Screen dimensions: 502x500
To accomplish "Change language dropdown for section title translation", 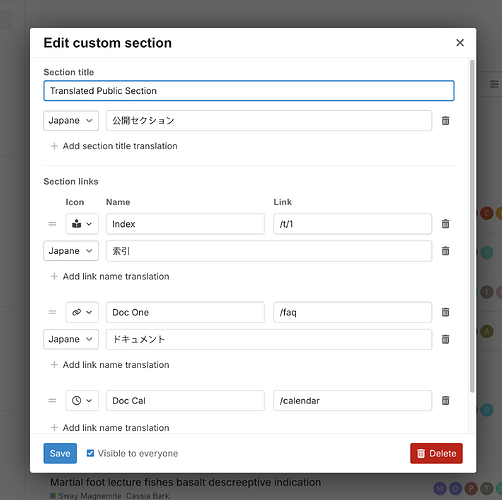I will pos(71,121).
